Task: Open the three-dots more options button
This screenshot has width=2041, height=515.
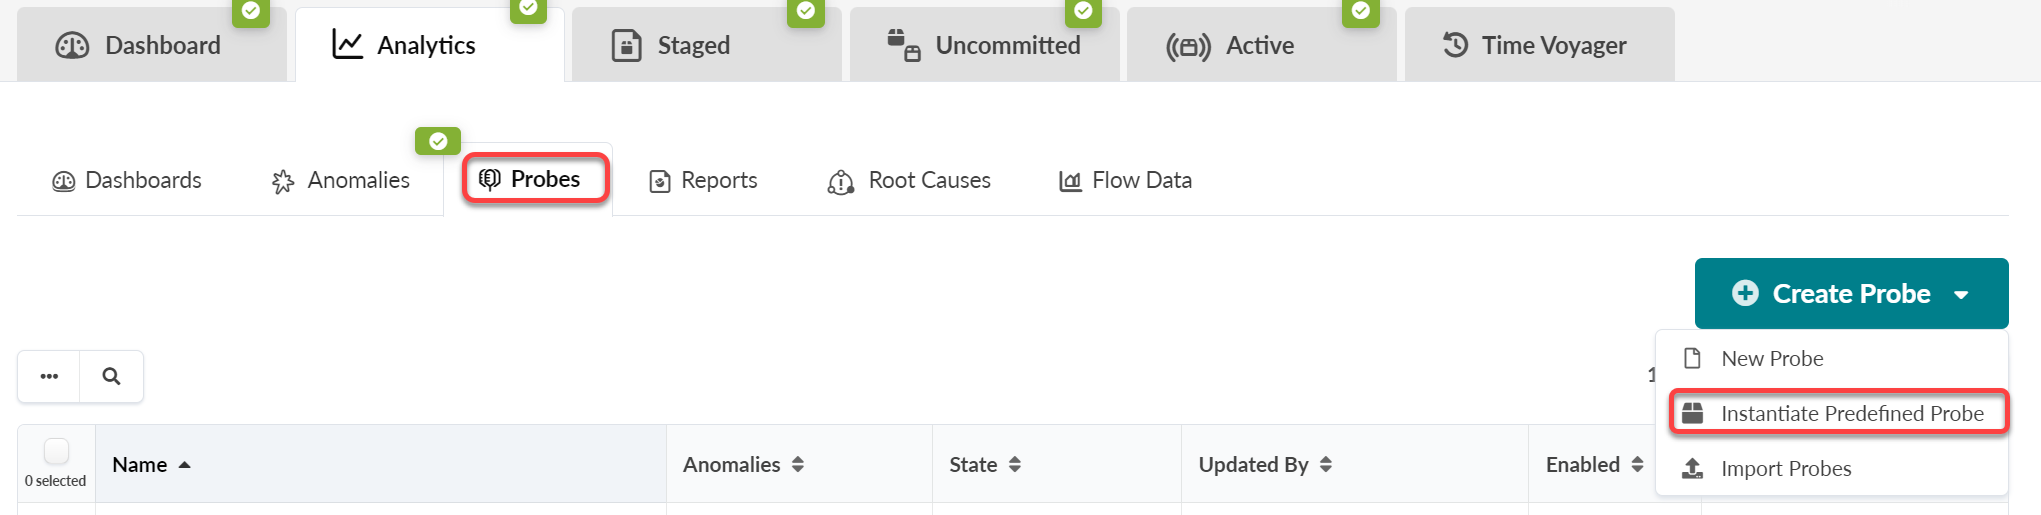Action: coord(49,377)
